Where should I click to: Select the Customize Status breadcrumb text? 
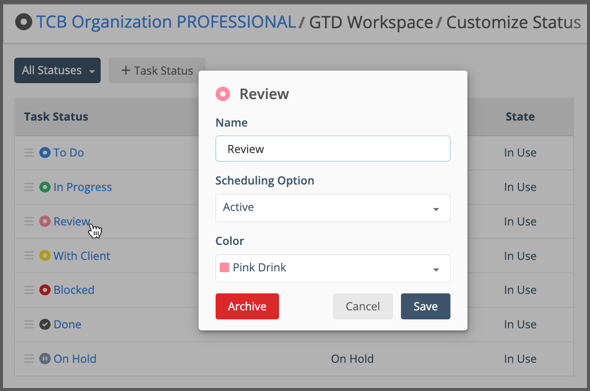click(513, 23)
